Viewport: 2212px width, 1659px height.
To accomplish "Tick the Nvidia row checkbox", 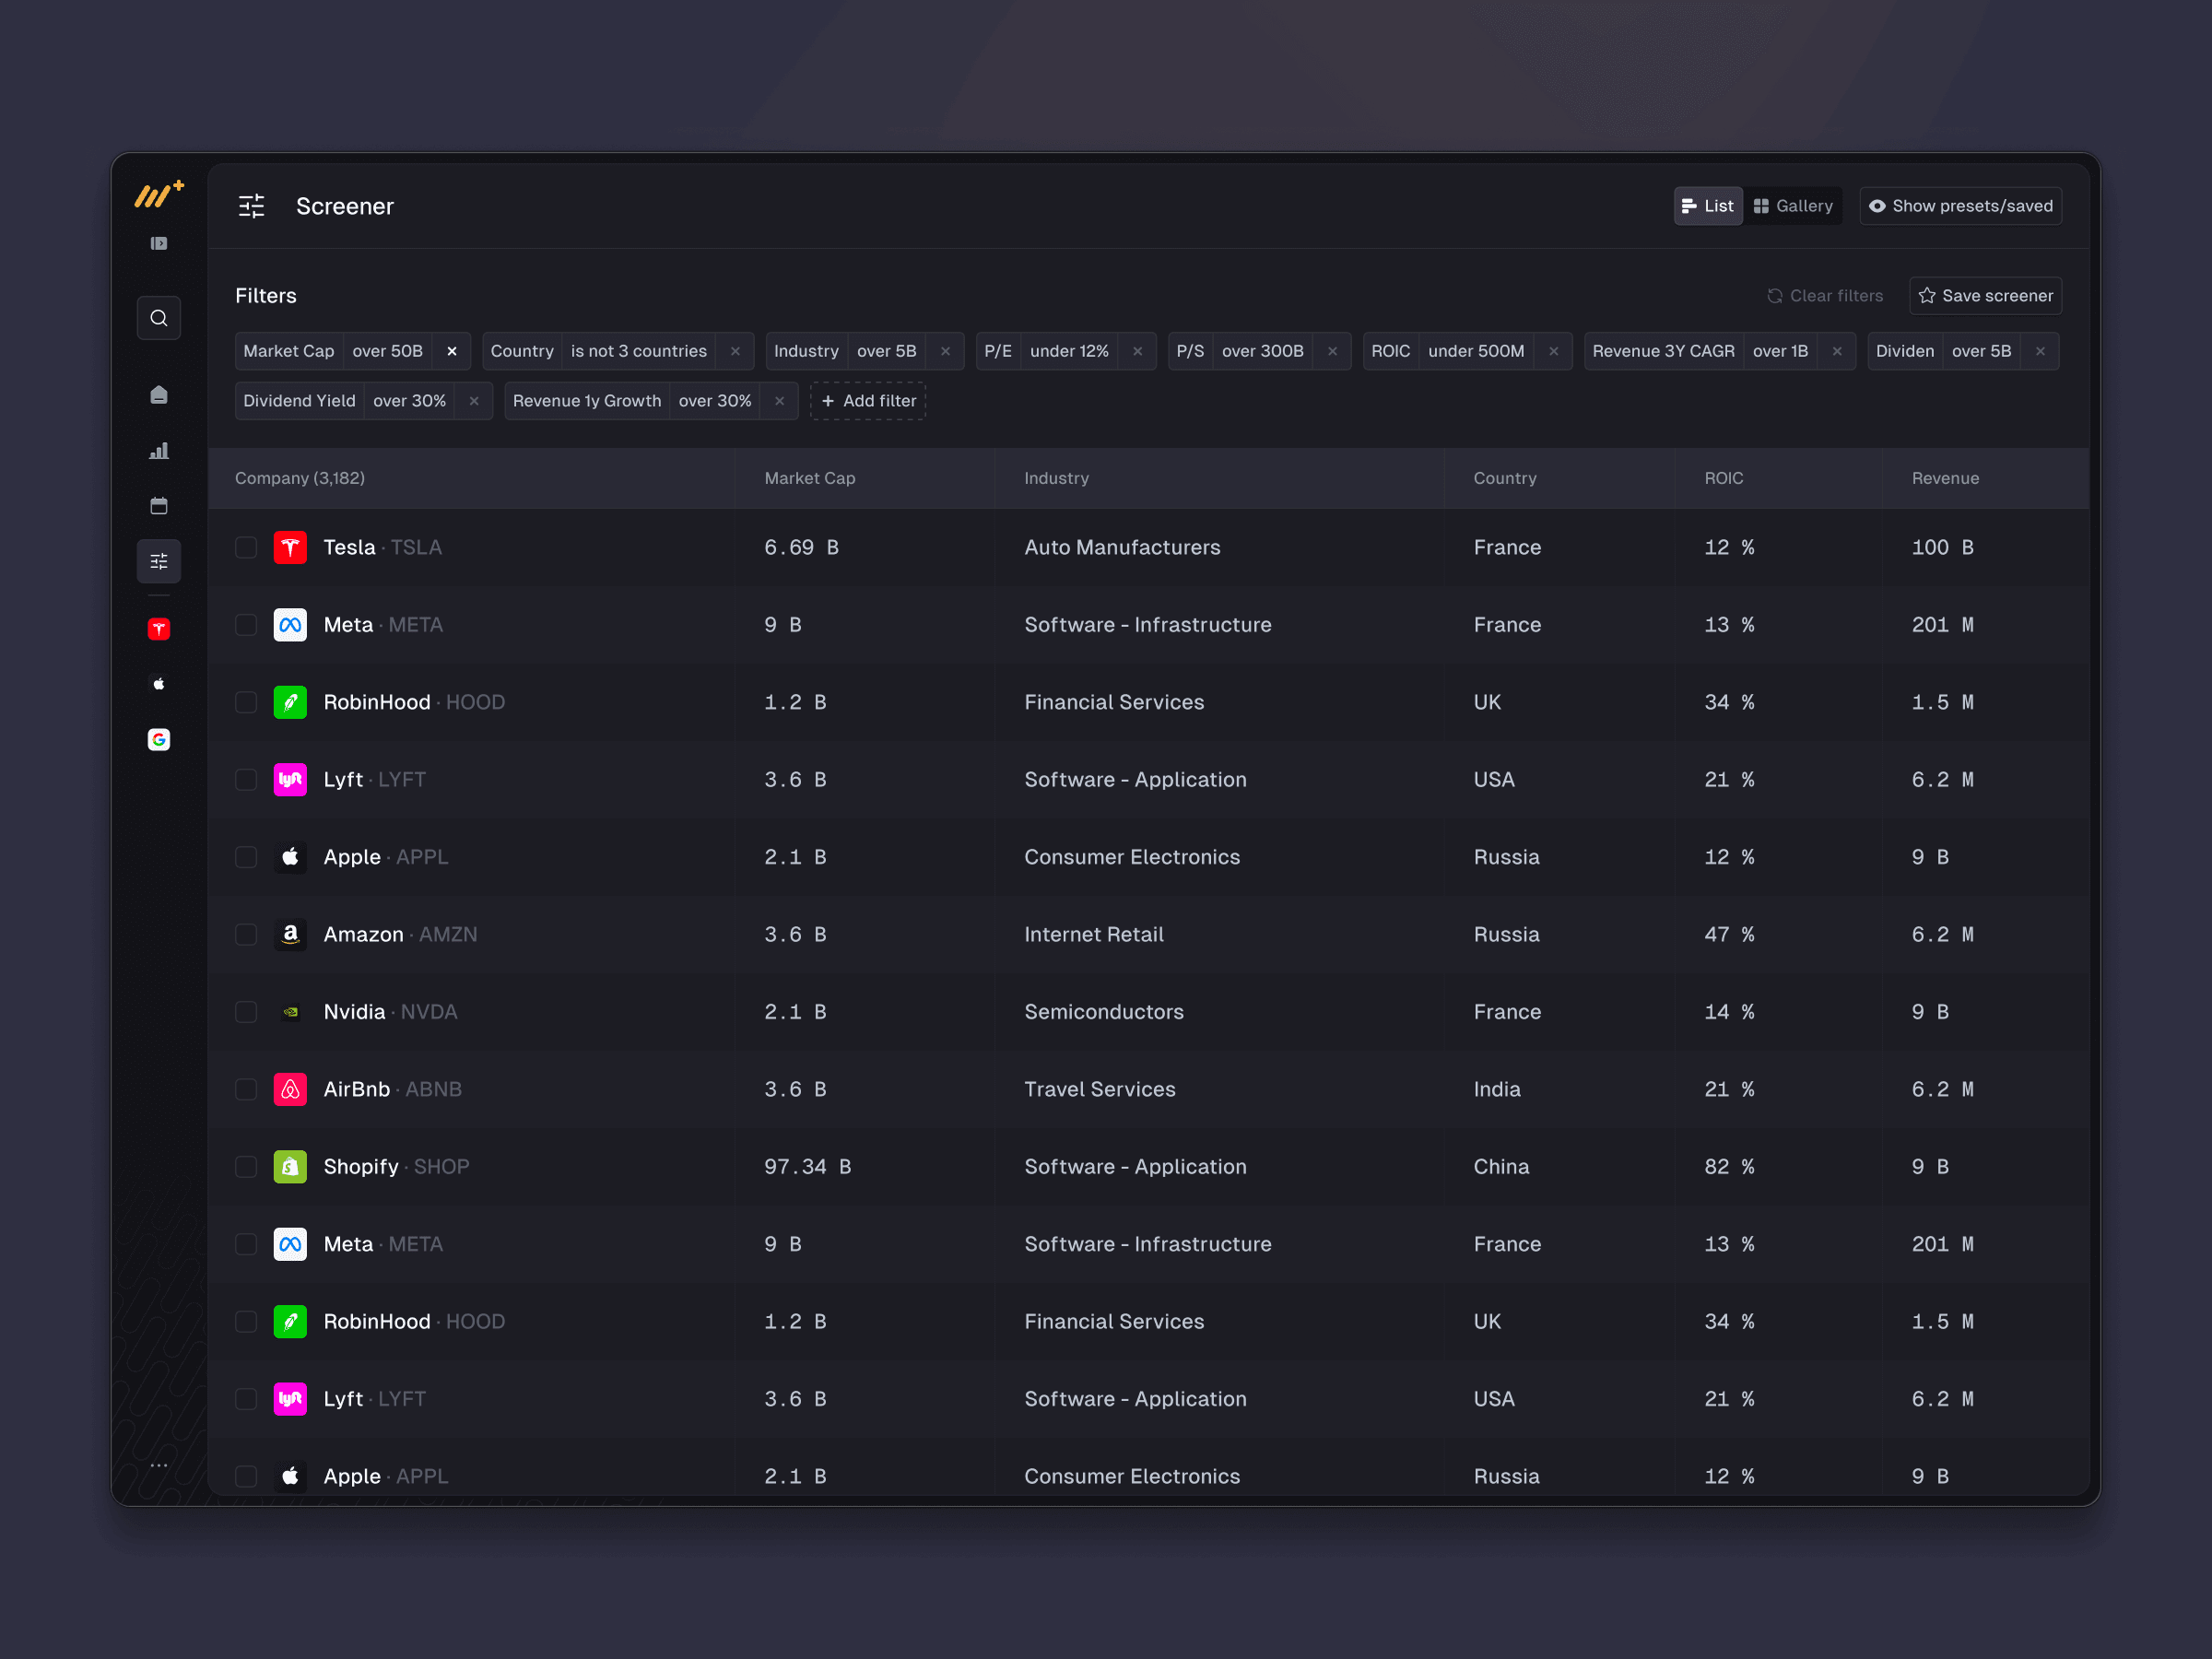I will pyautogui.click(x=246, y=1012).
